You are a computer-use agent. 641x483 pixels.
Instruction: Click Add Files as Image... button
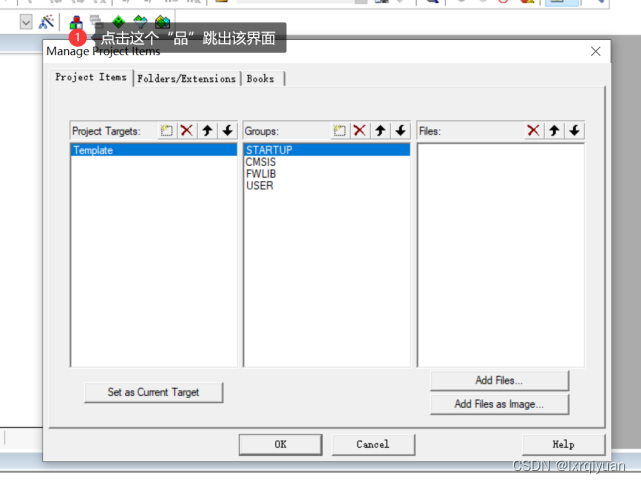[x=499, y=404]
